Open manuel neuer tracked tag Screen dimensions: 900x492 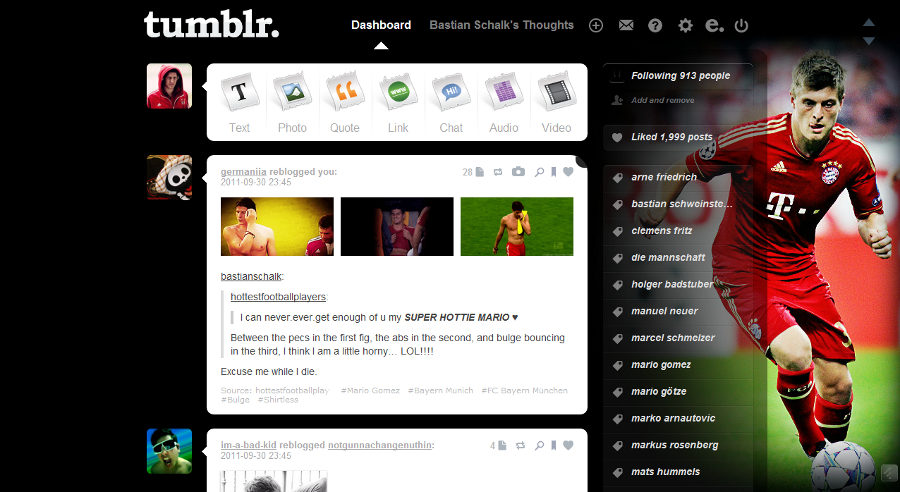point(664,311)
